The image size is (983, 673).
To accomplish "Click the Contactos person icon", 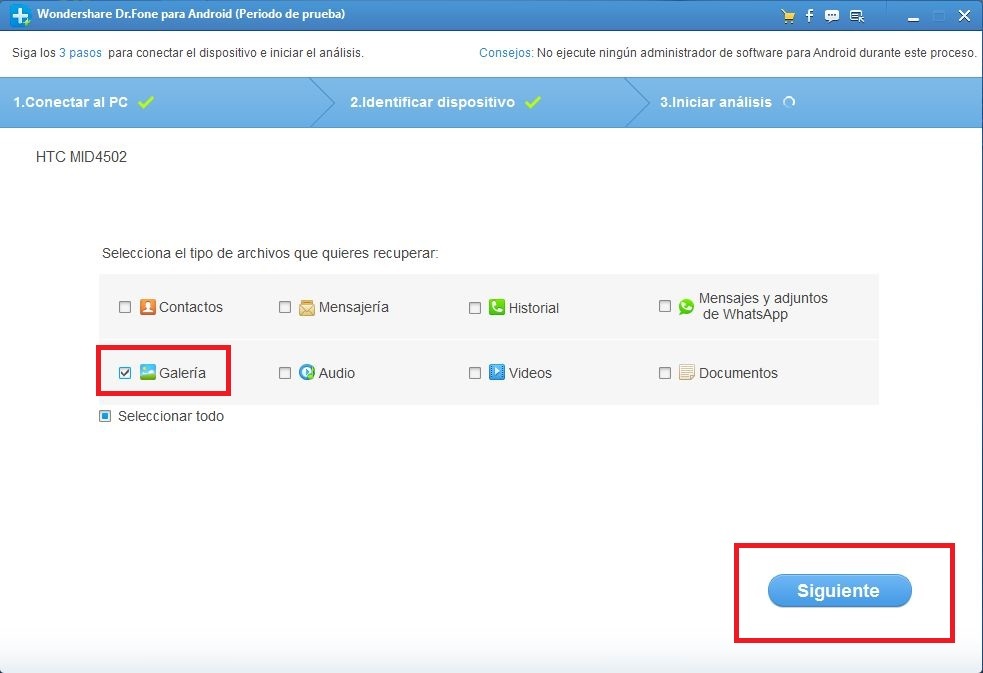I will point(147,307).
